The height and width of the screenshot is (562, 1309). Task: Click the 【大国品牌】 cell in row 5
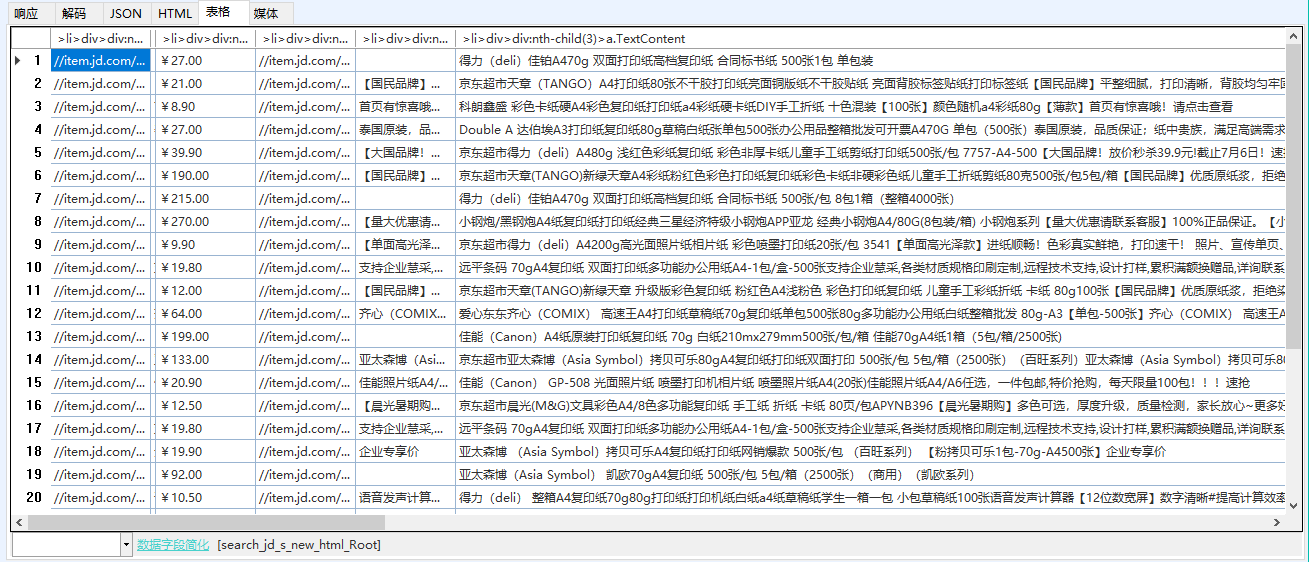click(x=404, y=153)
